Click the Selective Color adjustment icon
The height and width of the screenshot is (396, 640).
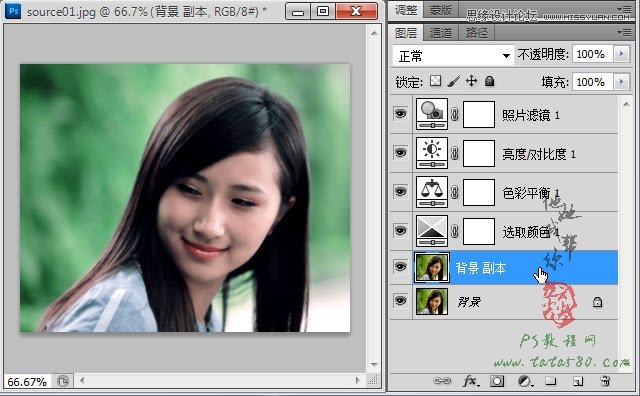tap(432, 231)
